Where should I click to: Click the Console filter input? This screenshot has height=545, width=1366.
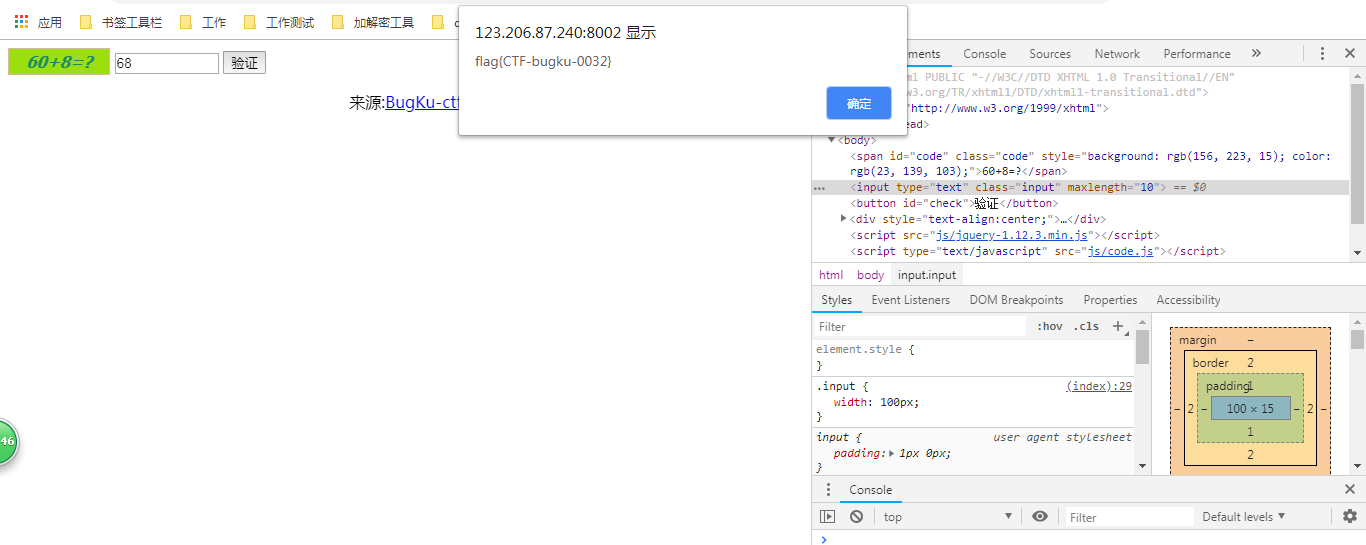pyautogui.click(x=1129, y=517)
